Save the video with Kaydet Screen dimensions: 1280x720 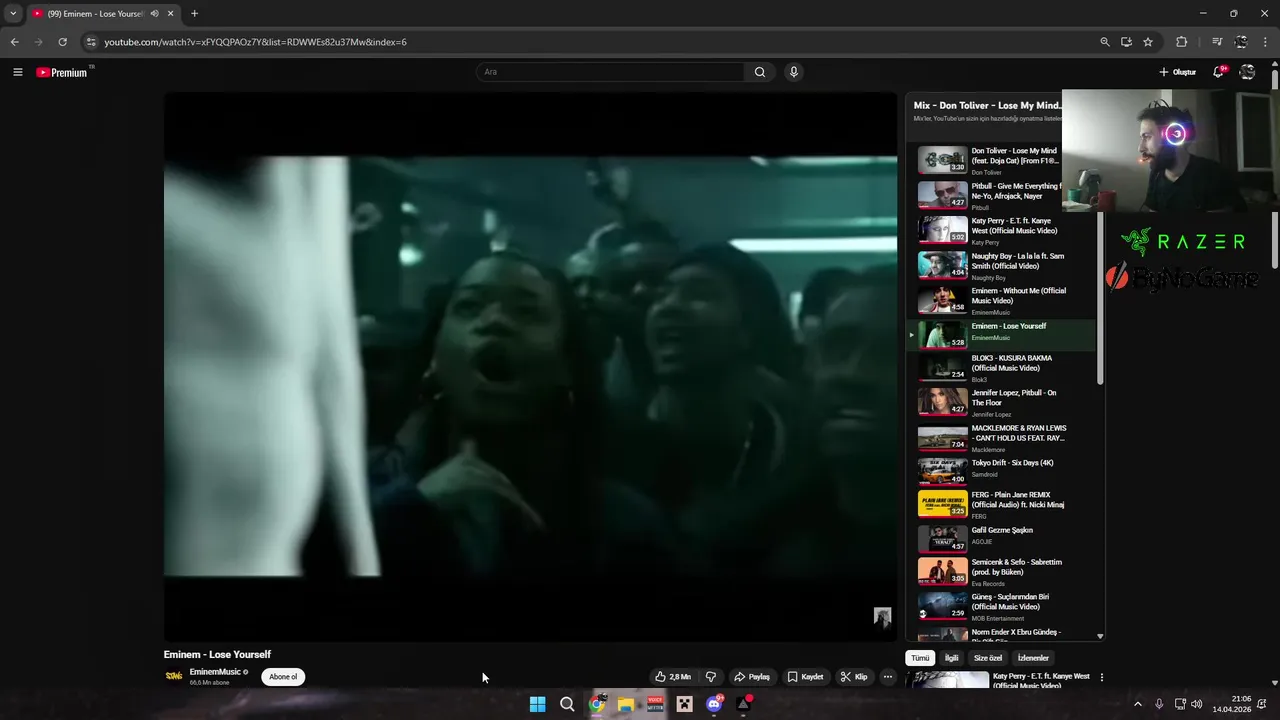[805, 677]
